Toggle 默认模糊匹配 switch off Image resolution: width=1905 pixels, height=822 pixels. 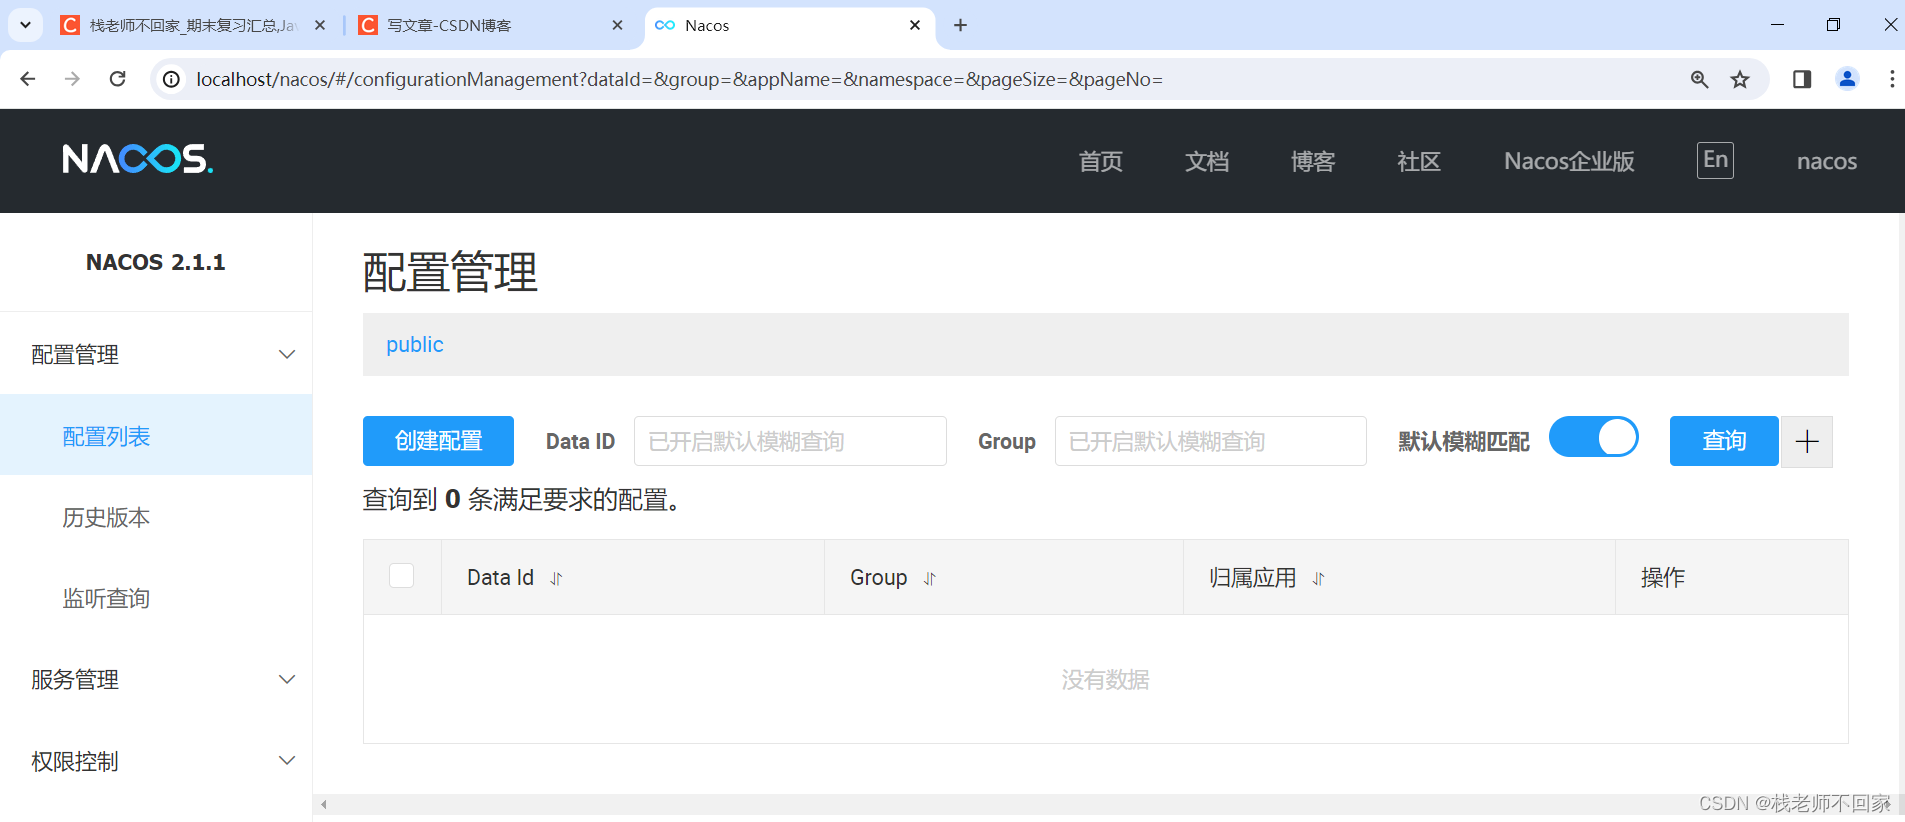pyautogui.click(x=1594, y=437)
